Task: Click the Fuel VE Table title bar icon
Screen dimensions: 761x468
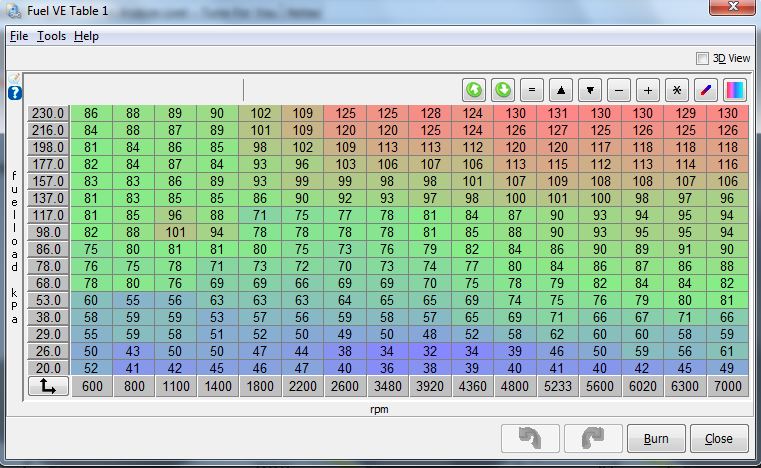Action: (x=14, y=11)
